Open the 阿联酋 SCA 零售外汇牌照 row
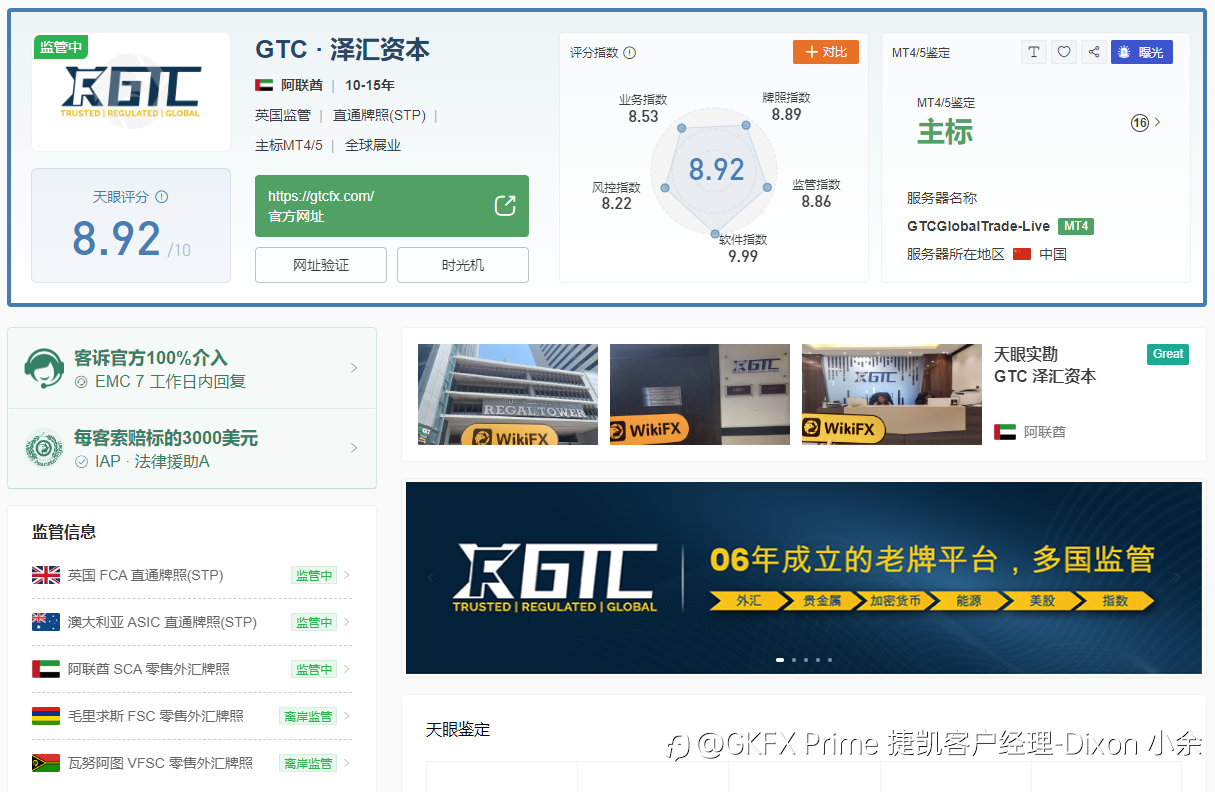The image size is (1215, 792). coord(192,669)
